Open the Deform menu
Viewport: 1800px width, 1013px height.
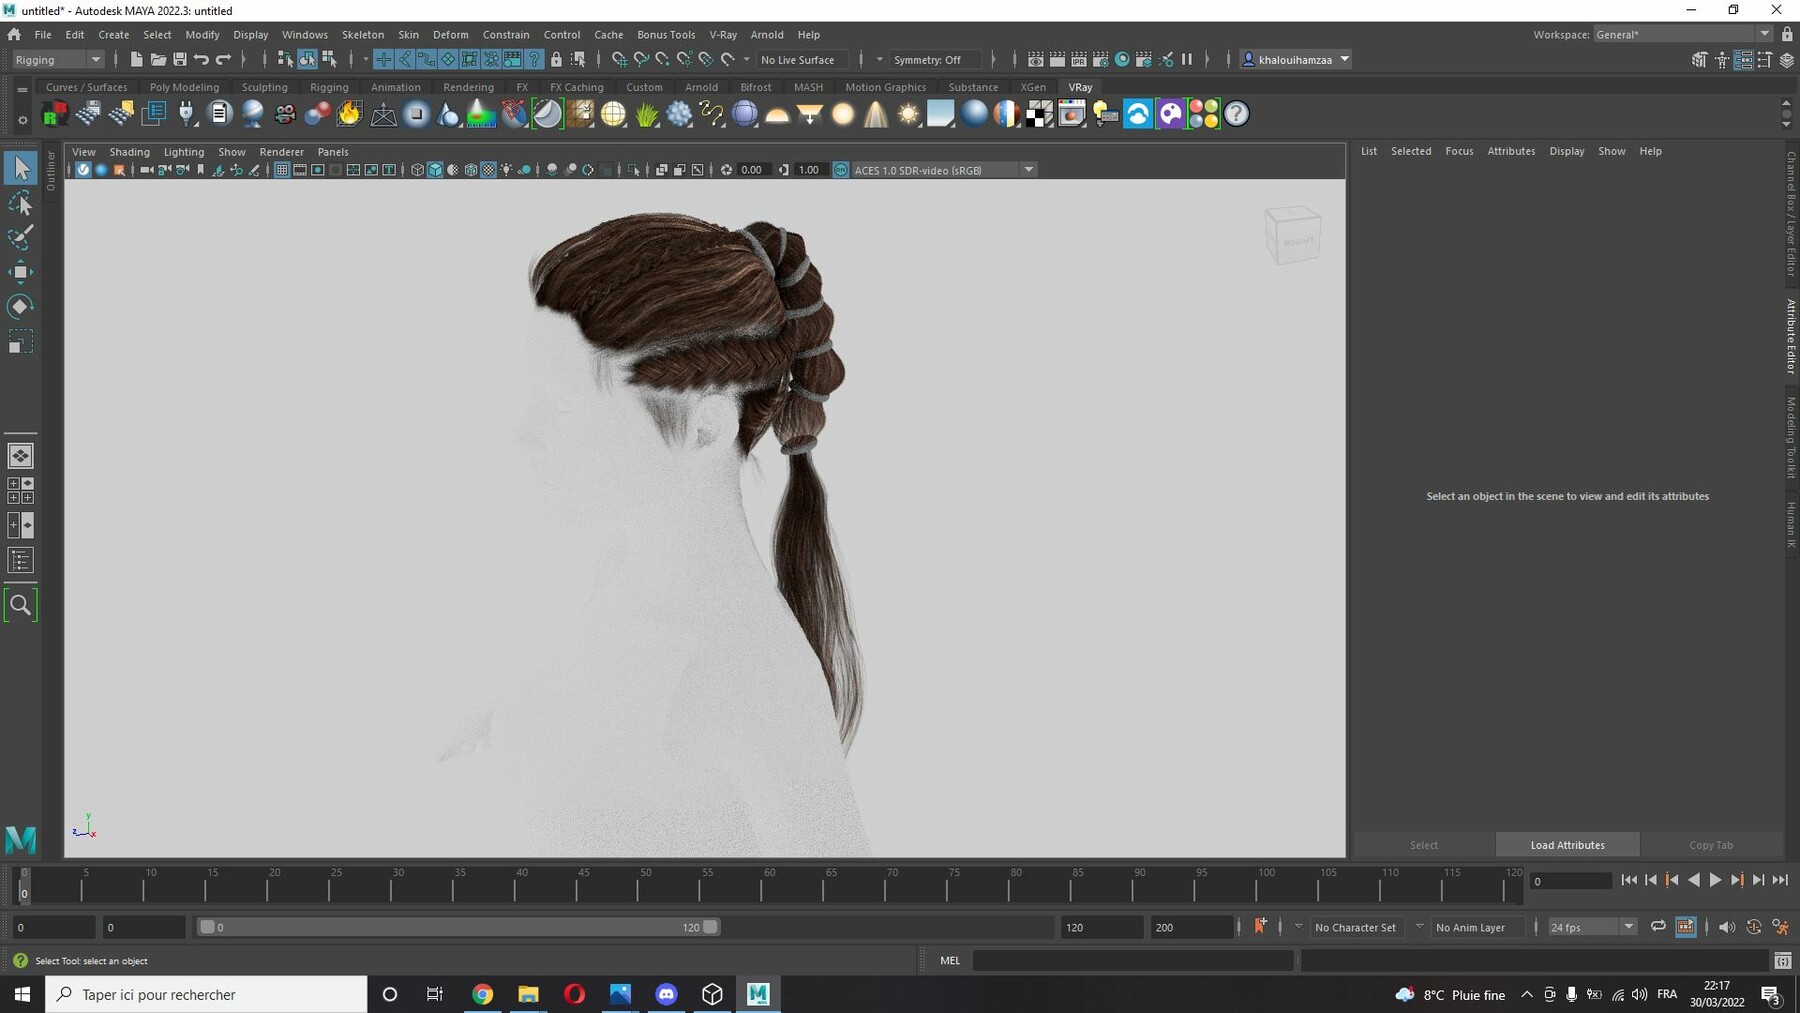click(450, 34)
